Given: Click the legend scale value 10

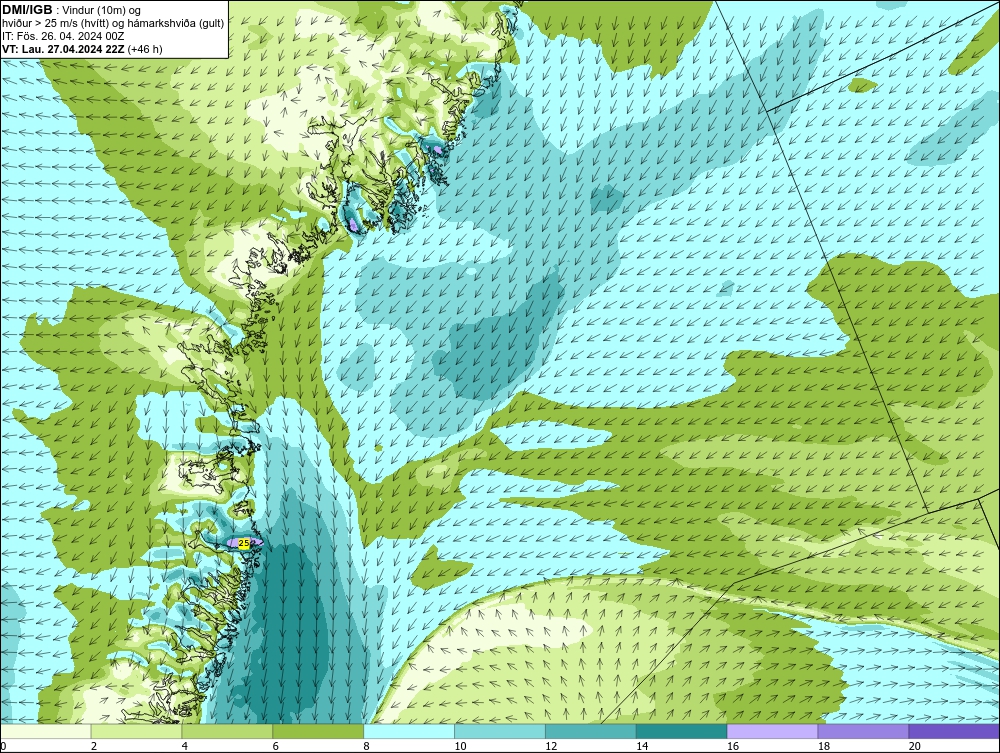Looking at the screenshot, I should tap(460, 746).
